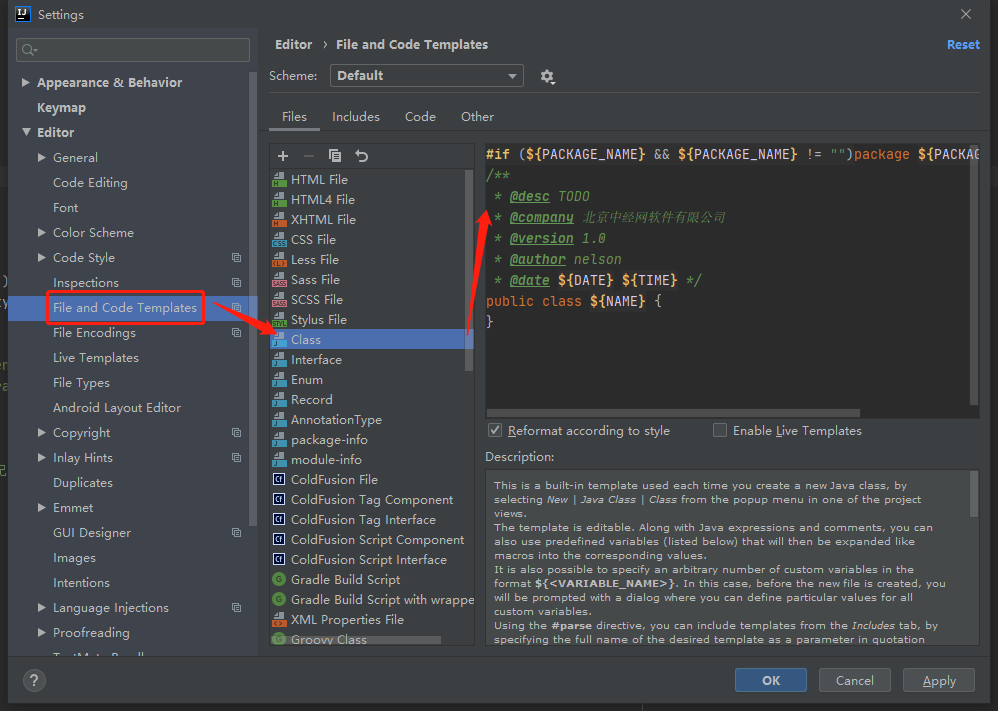This screenshot has width=998, height=711.
Task: Select the XHTML File template icon
Action: pos(279,220)
